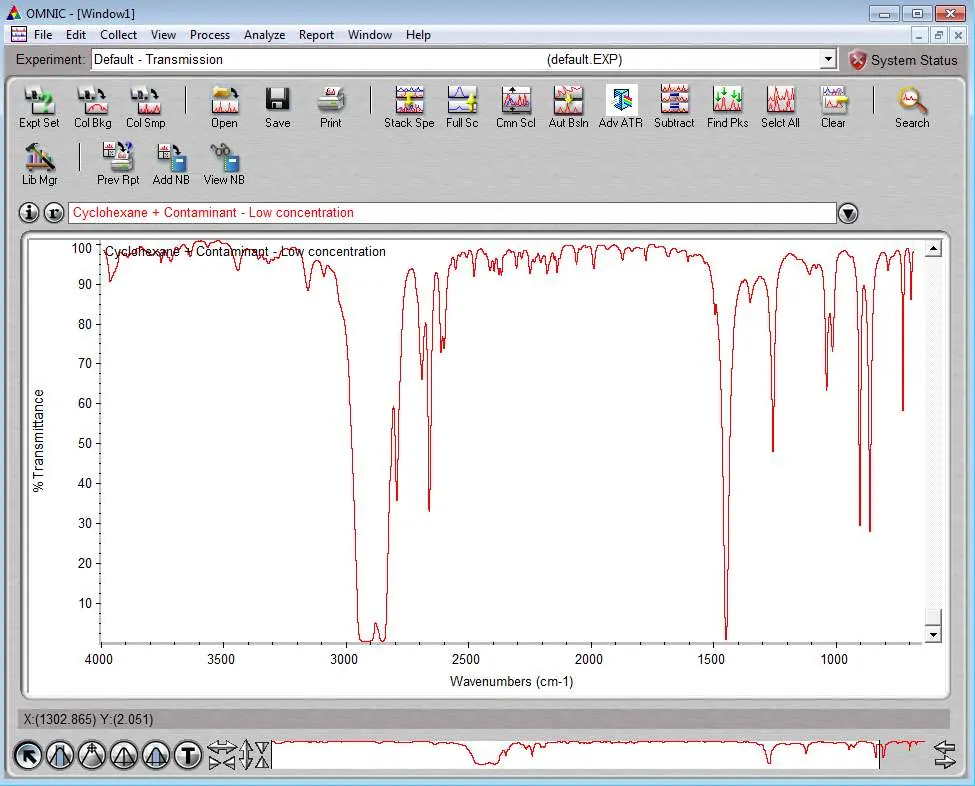Start a library Search
975x786 pixels.
912,106
